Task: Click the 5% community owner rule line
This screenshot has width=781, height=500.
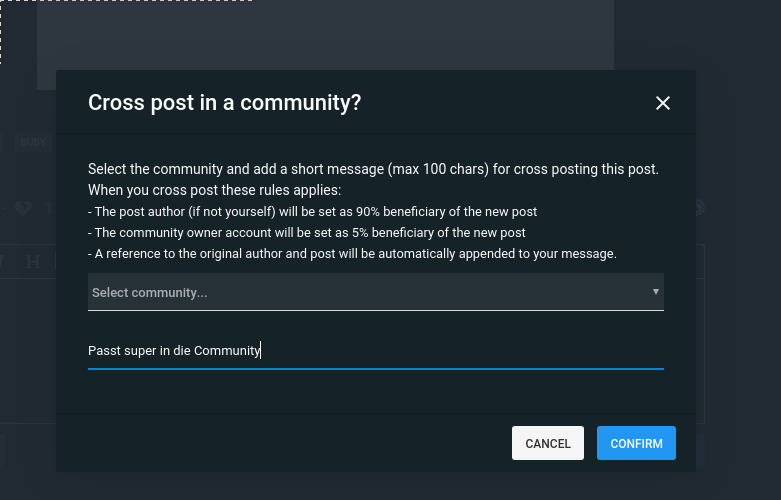Action: point(306,233)
